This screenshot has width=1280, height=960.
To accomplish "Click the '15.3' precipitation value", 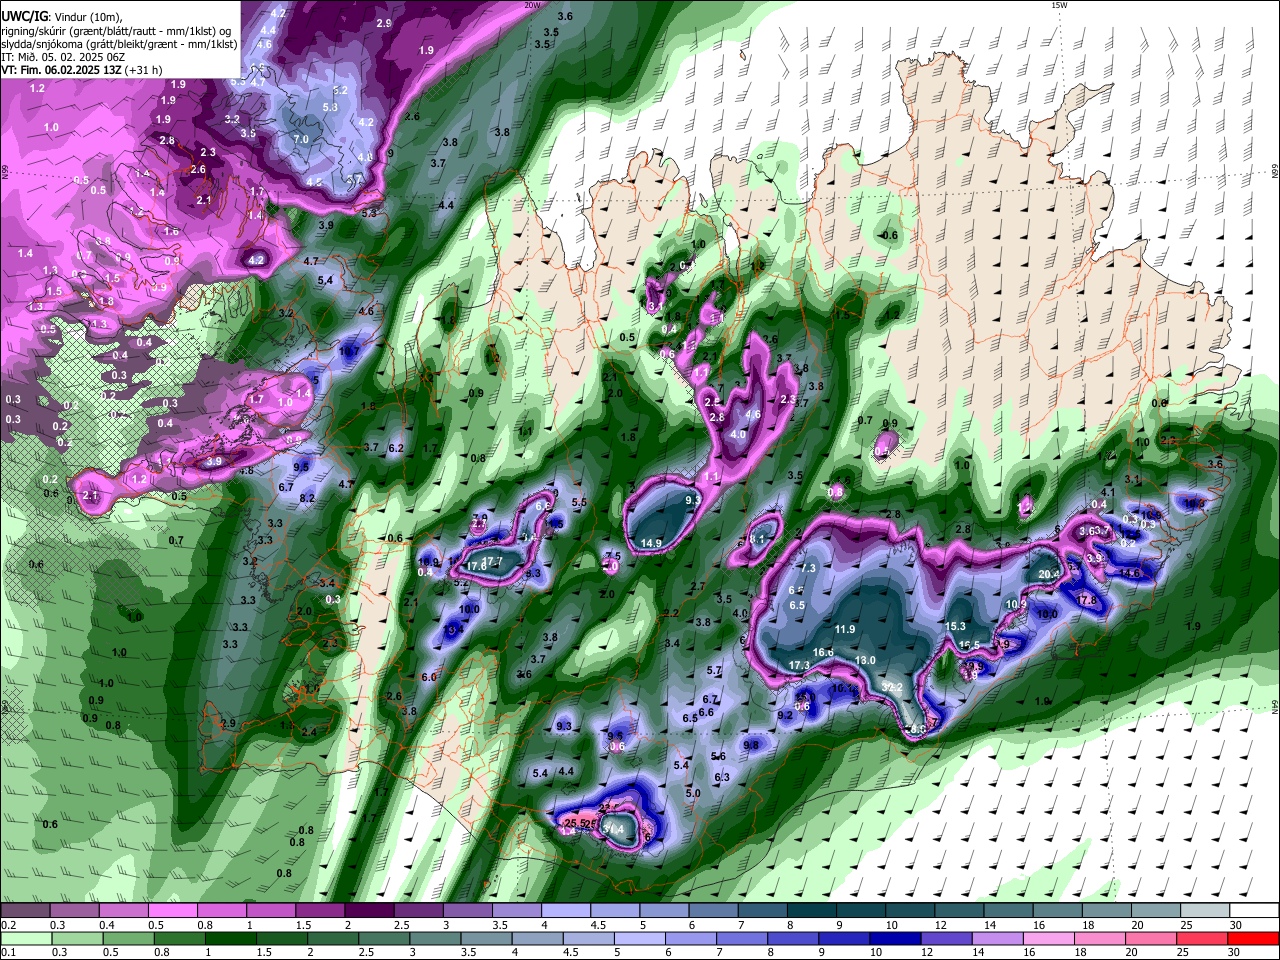I will point(955,626).
